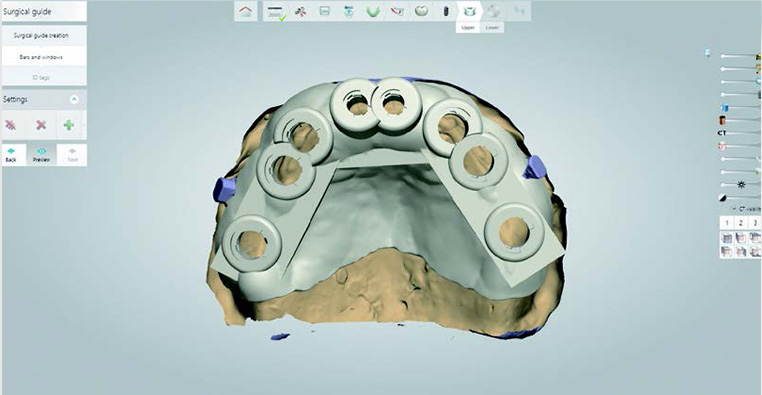Switch to the Lower jaw tab
The width and height of the screenshot is (762, 395).
(492, 28)
